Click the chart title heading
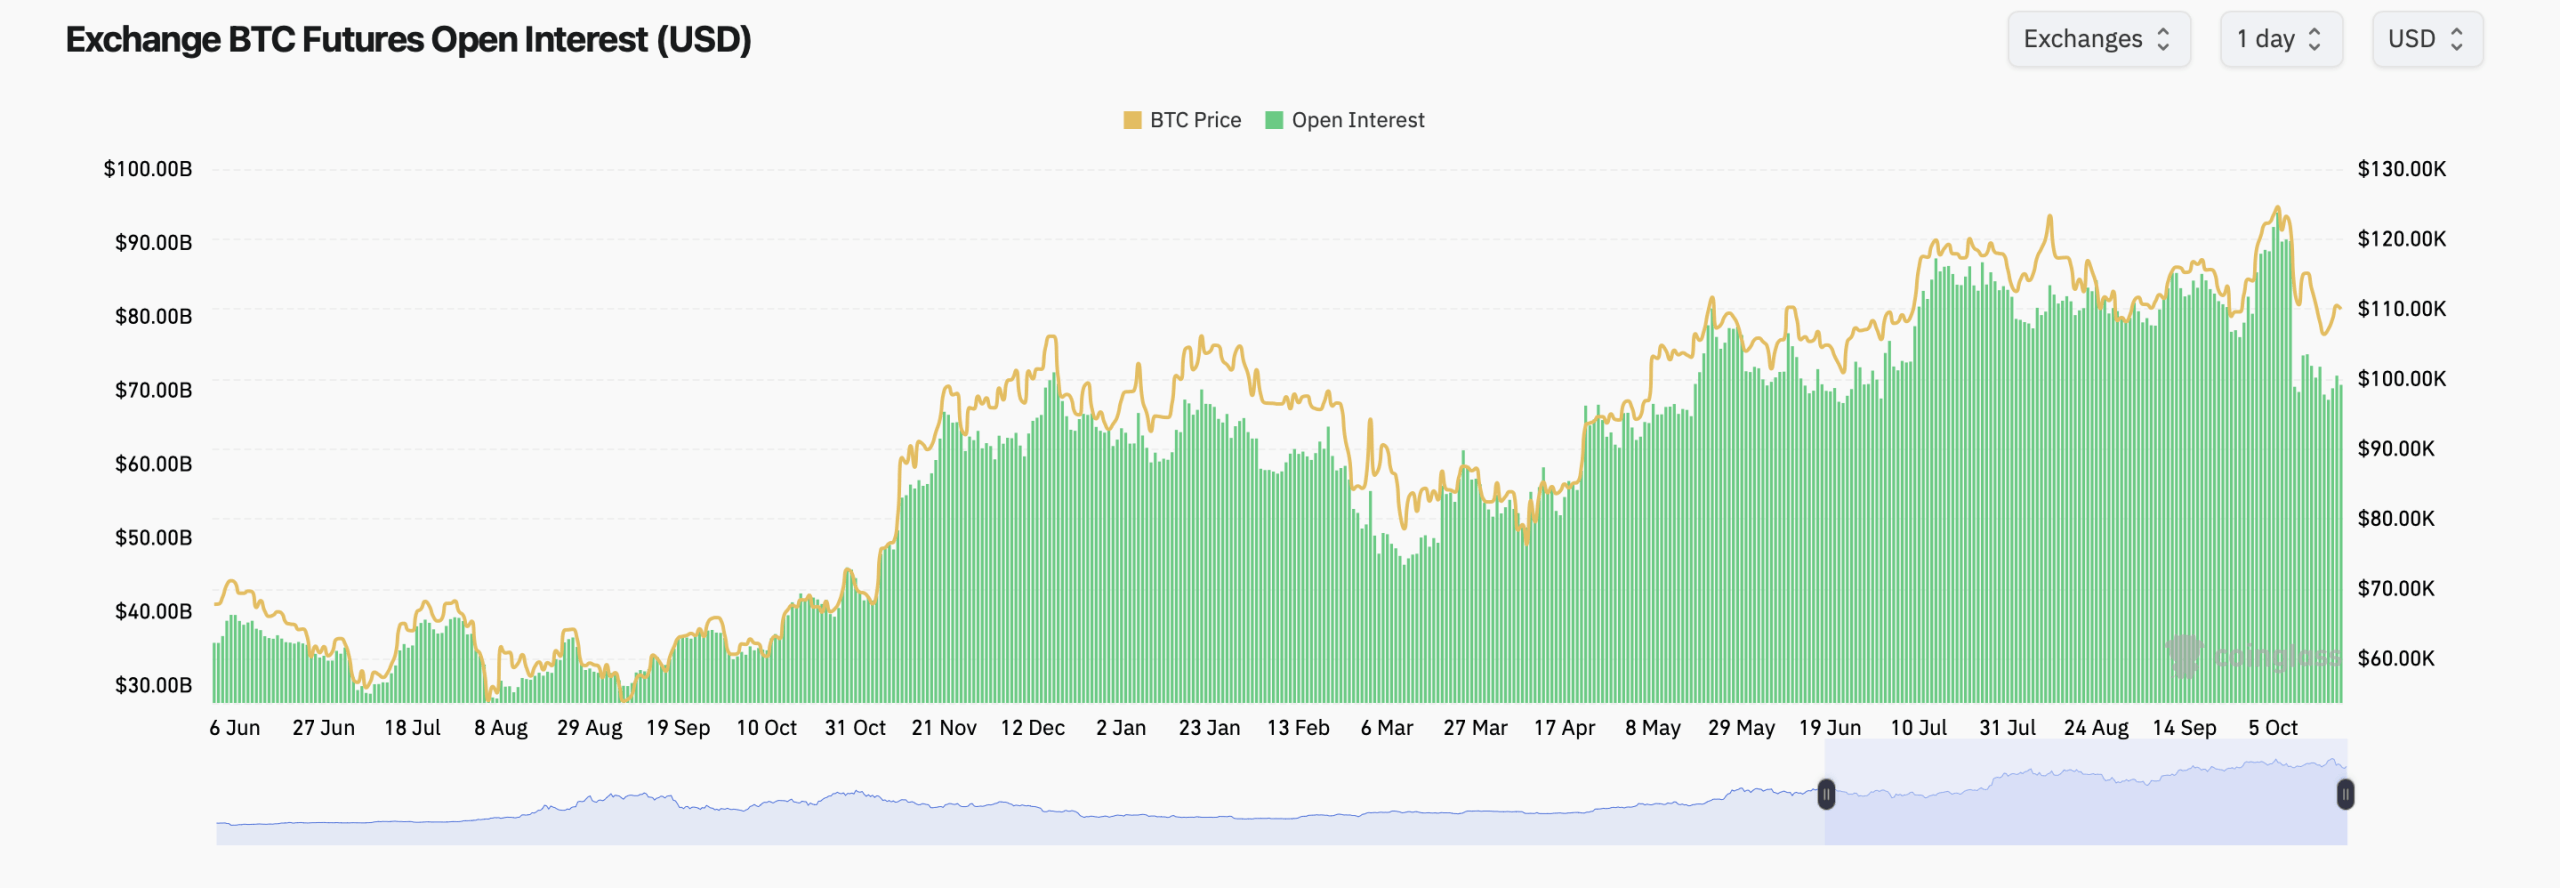The width and height of the screenshot is (2560, 888). point(408,40)
